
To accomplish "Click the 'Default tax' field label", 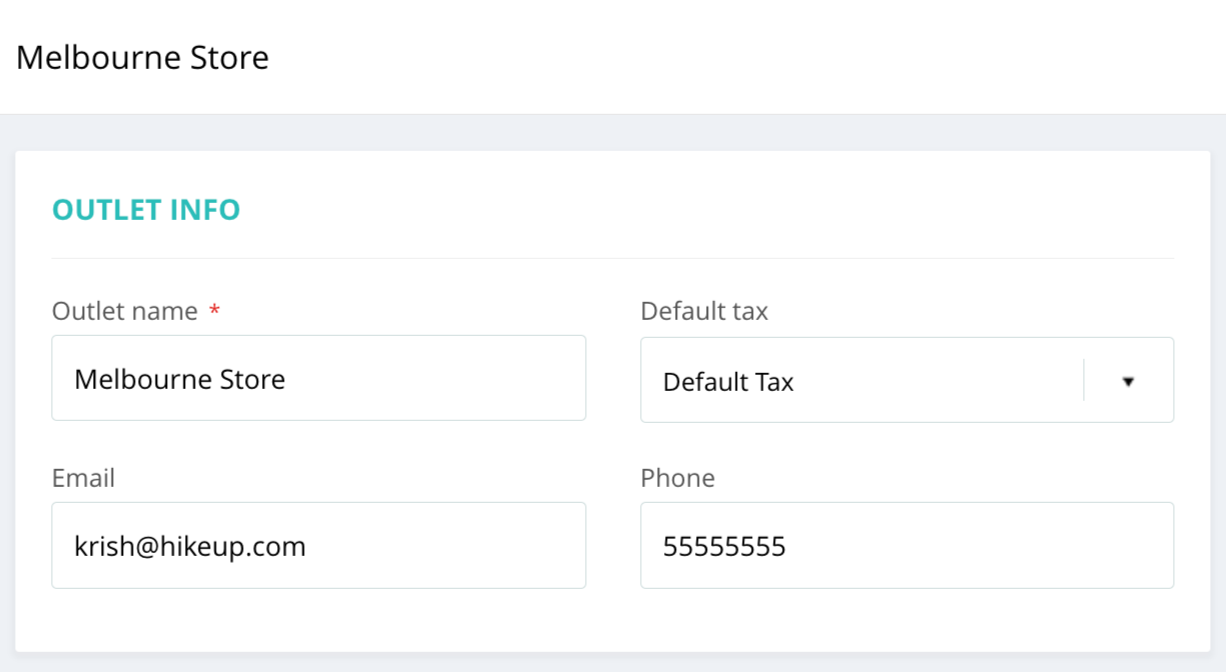I will click(704, 311).
